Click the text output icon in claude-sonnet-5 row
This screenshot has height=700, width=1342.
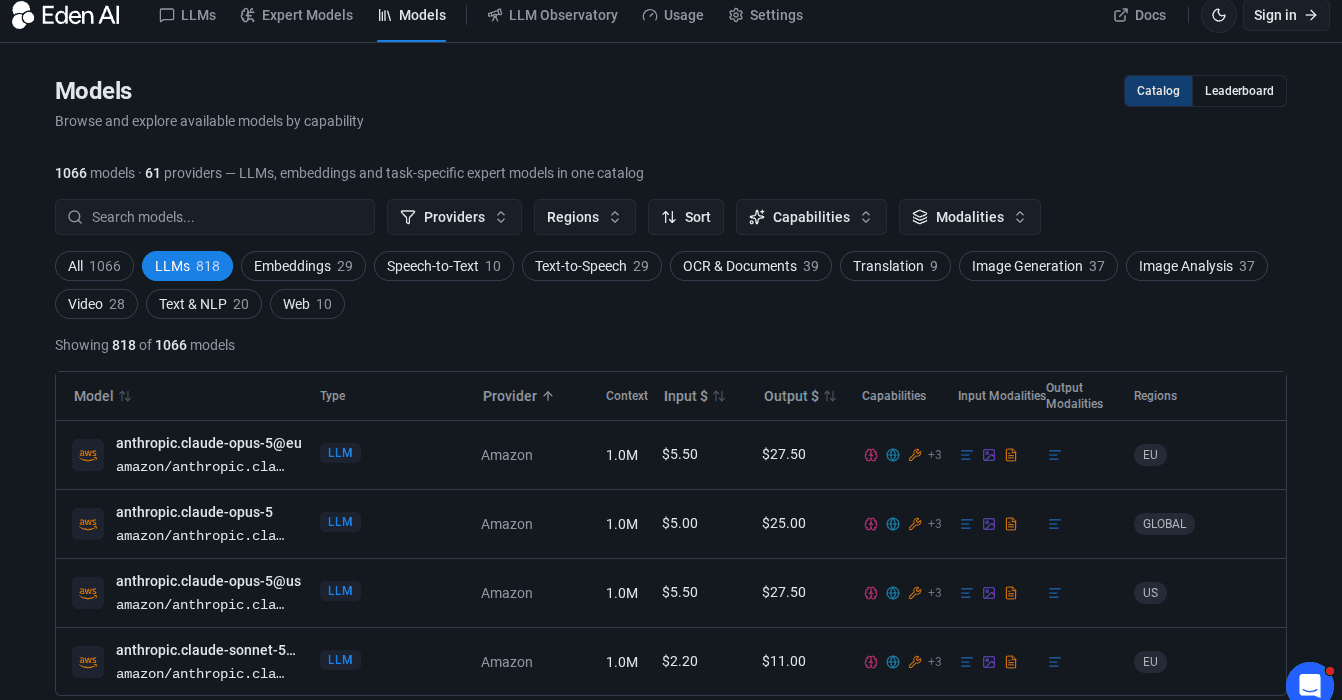(x=1055, y=662)
